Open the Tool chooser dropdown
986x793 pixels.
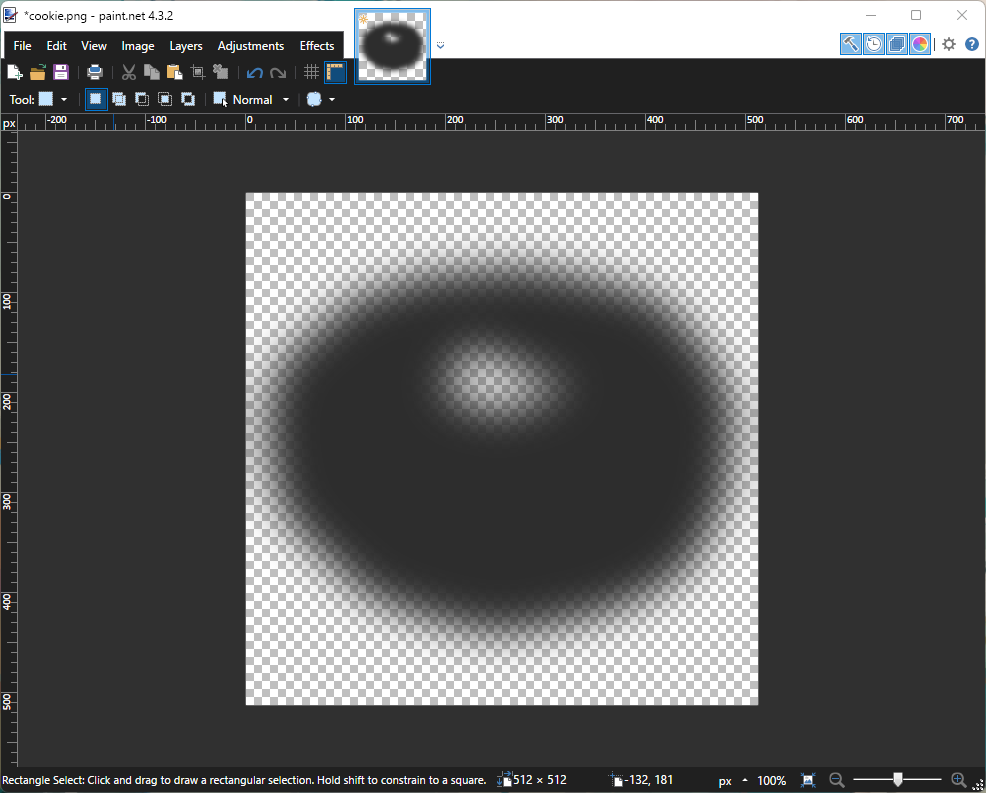tap(53, 99)
